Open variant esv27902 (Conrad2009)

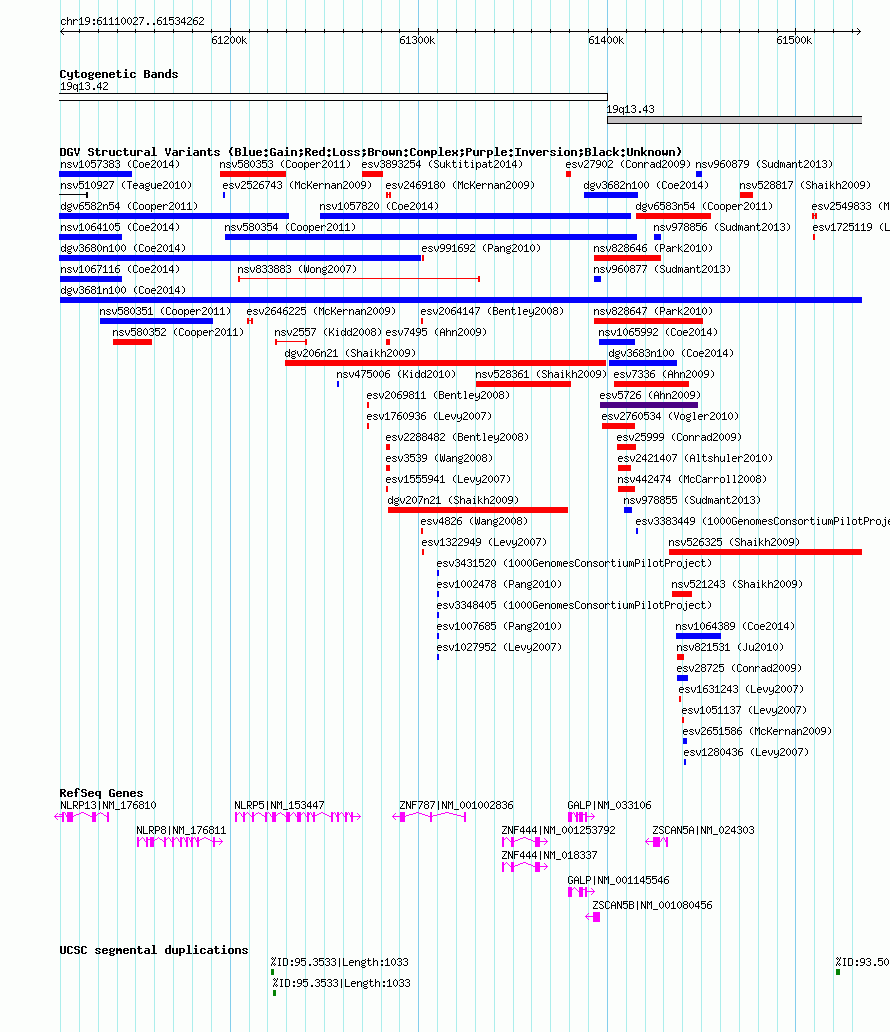tap(628, 165)
